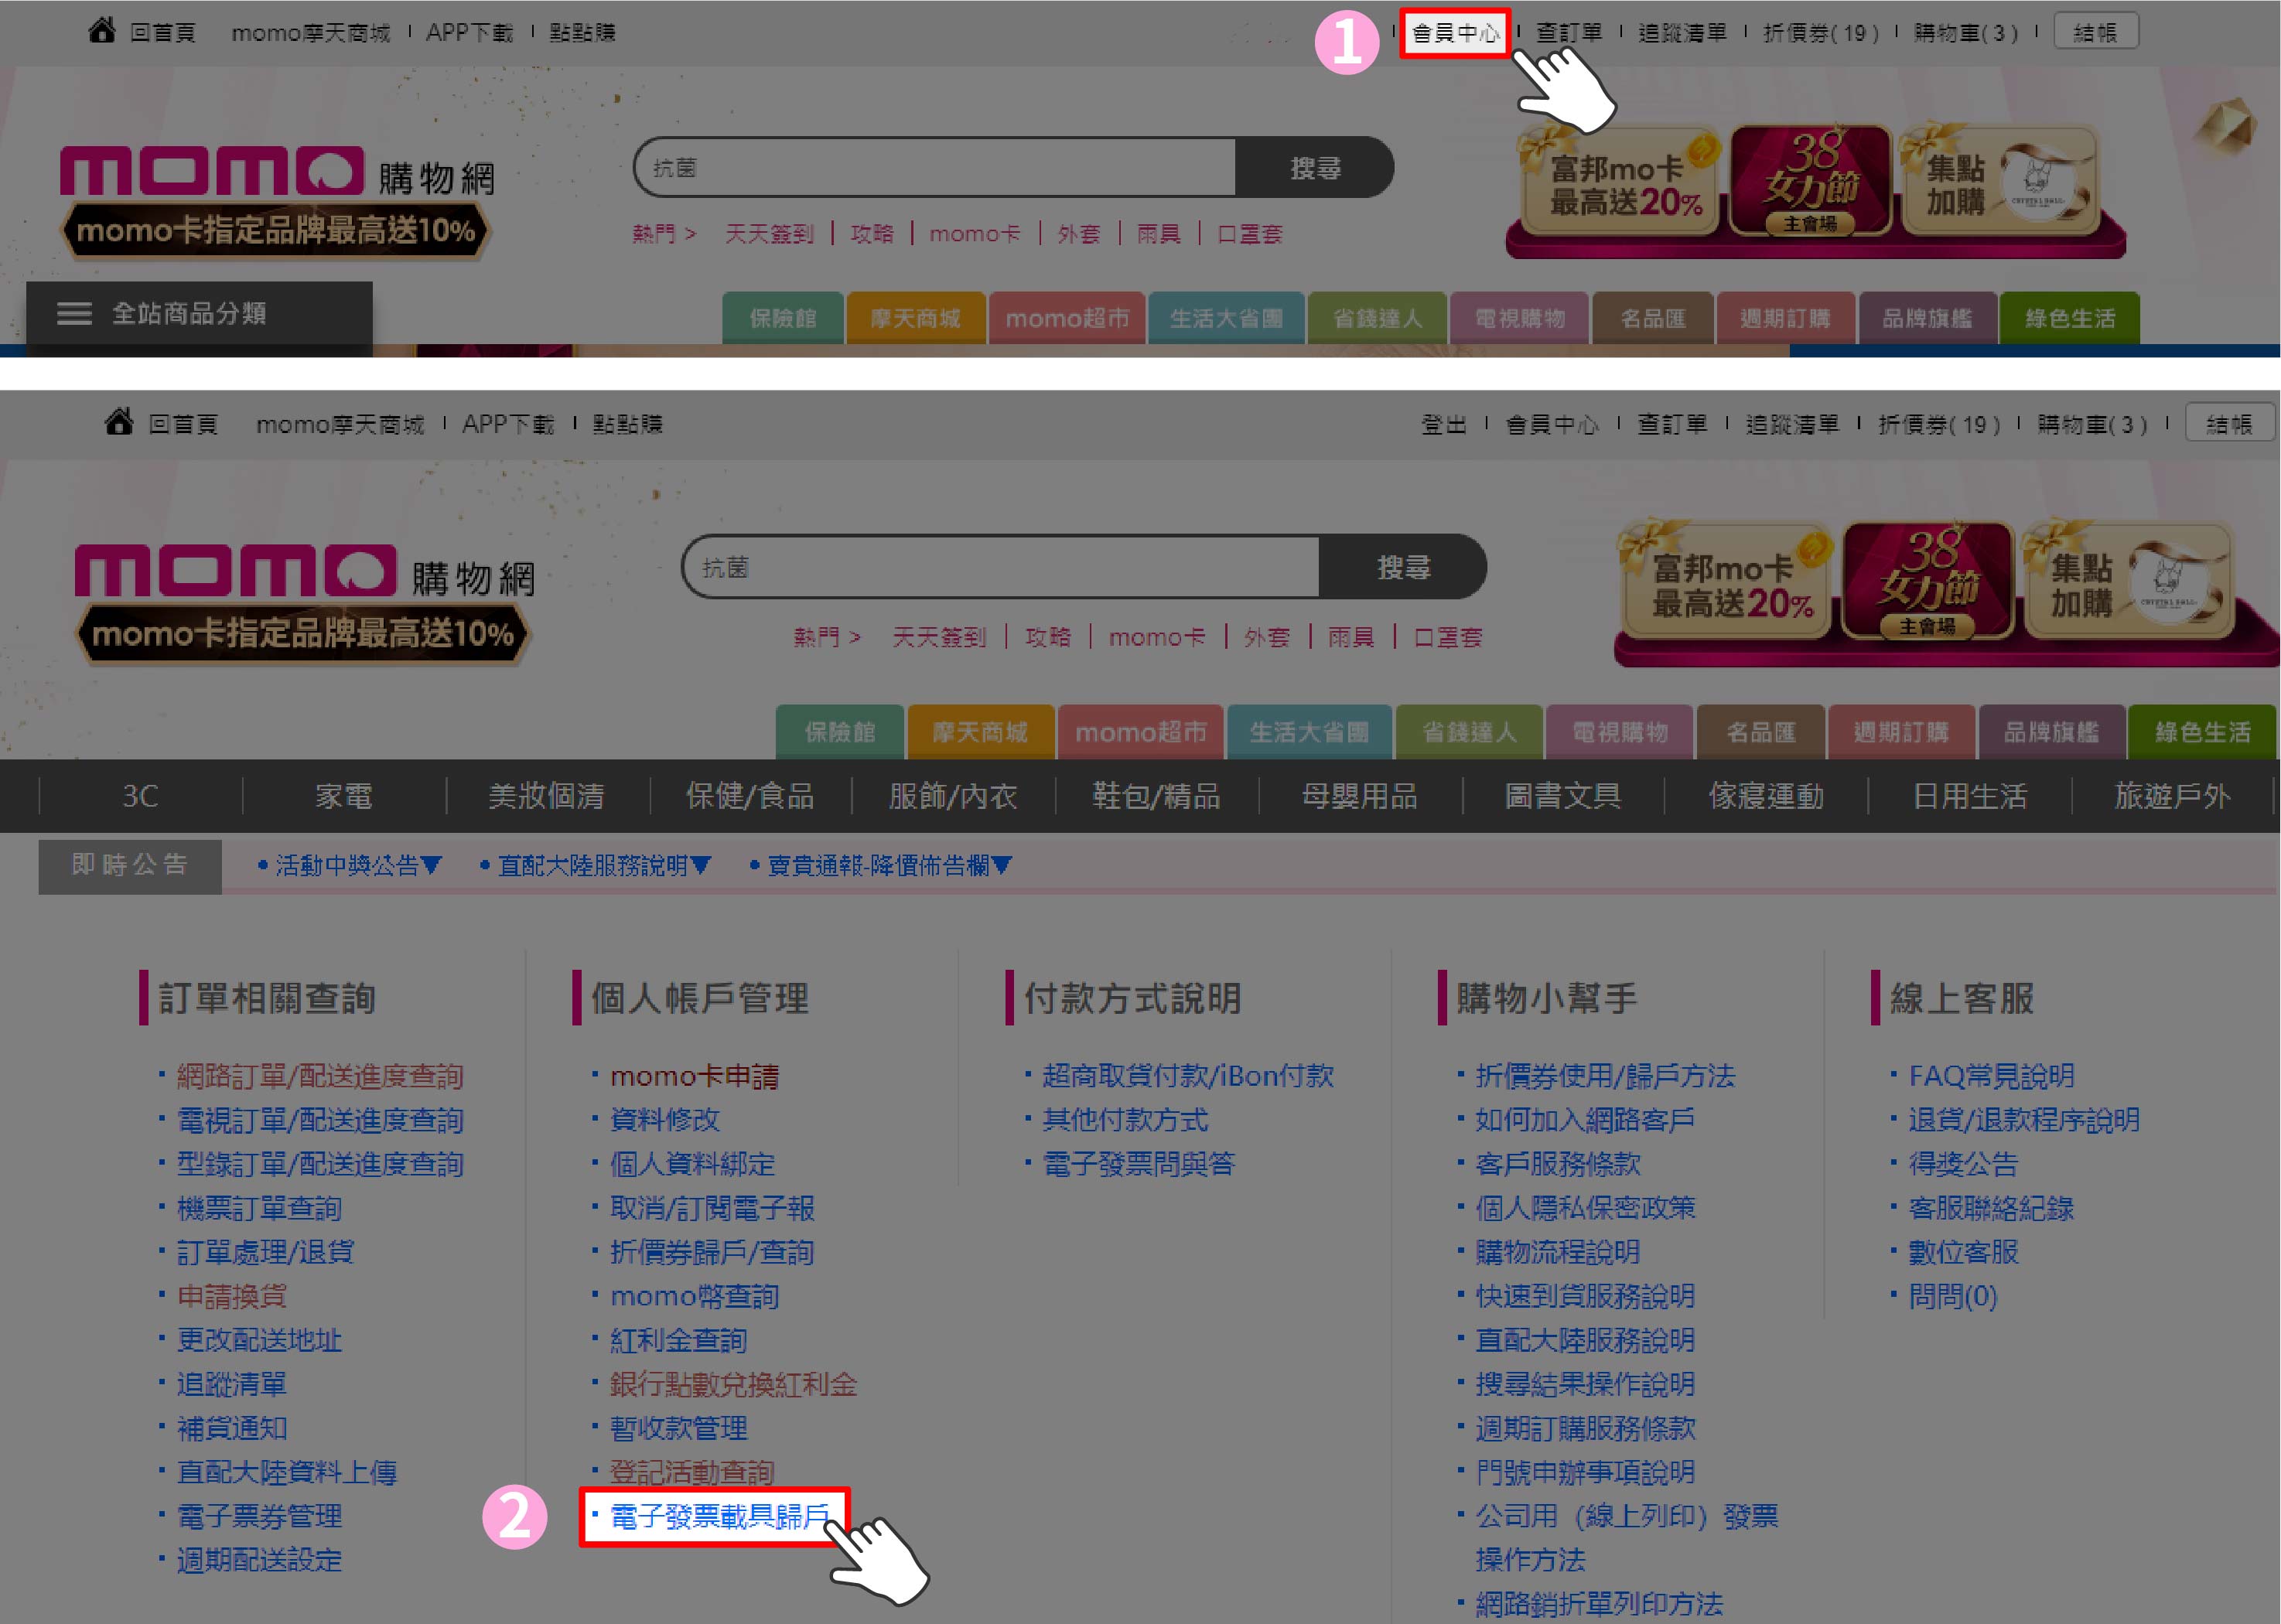The height and width of the screenshot is (1624, 2281).
Task: Open the 客服聯絡紀錄 link
Action: click(1991, 1208)
